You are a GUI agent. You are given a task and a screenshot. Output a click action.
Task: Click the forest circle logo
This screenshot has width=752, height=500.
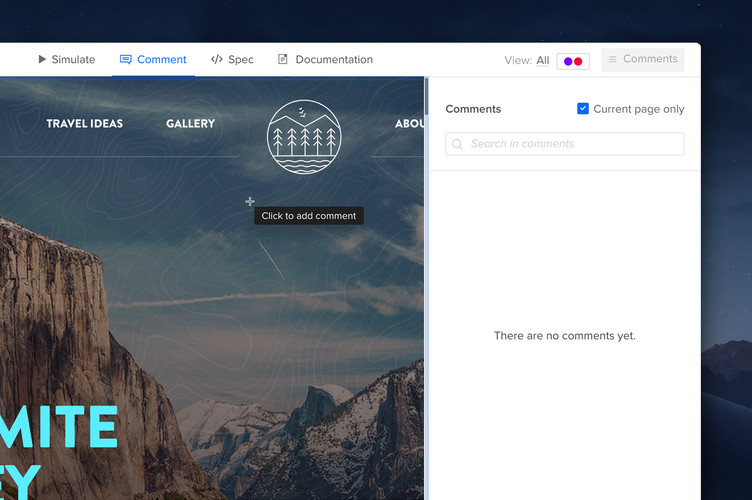click(x=304, y=137)
